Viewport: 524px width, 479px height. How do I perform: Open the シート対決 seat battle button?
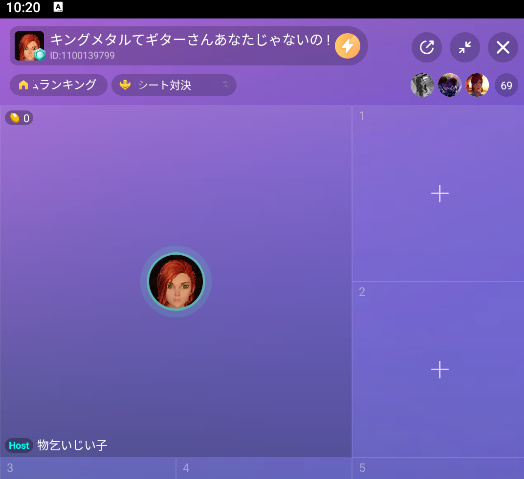click(x=174, y=85)
